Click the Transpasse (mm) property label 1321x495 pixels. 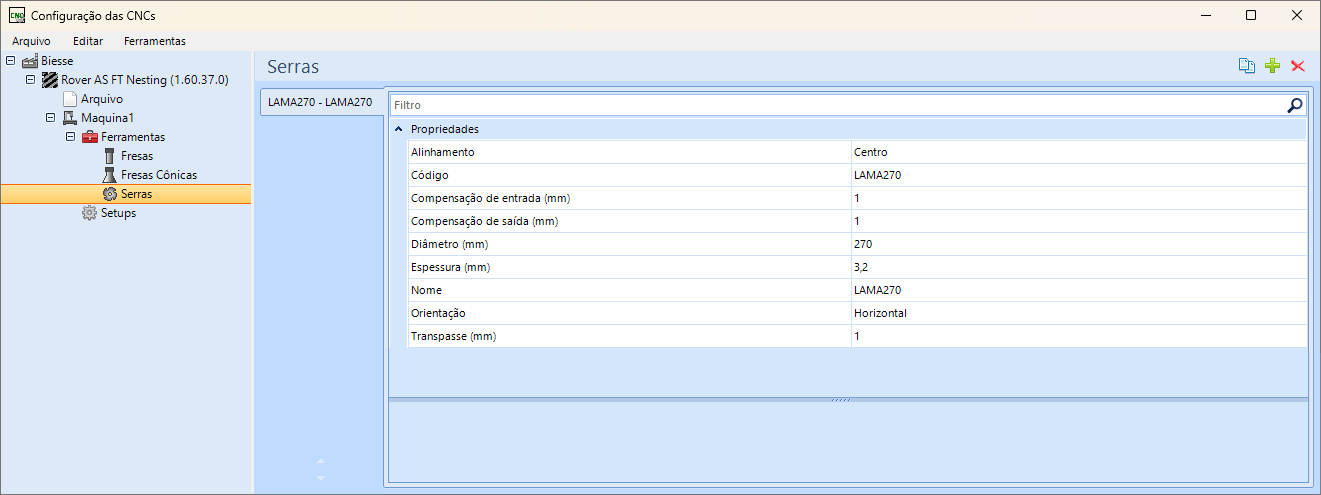point(454,336)
